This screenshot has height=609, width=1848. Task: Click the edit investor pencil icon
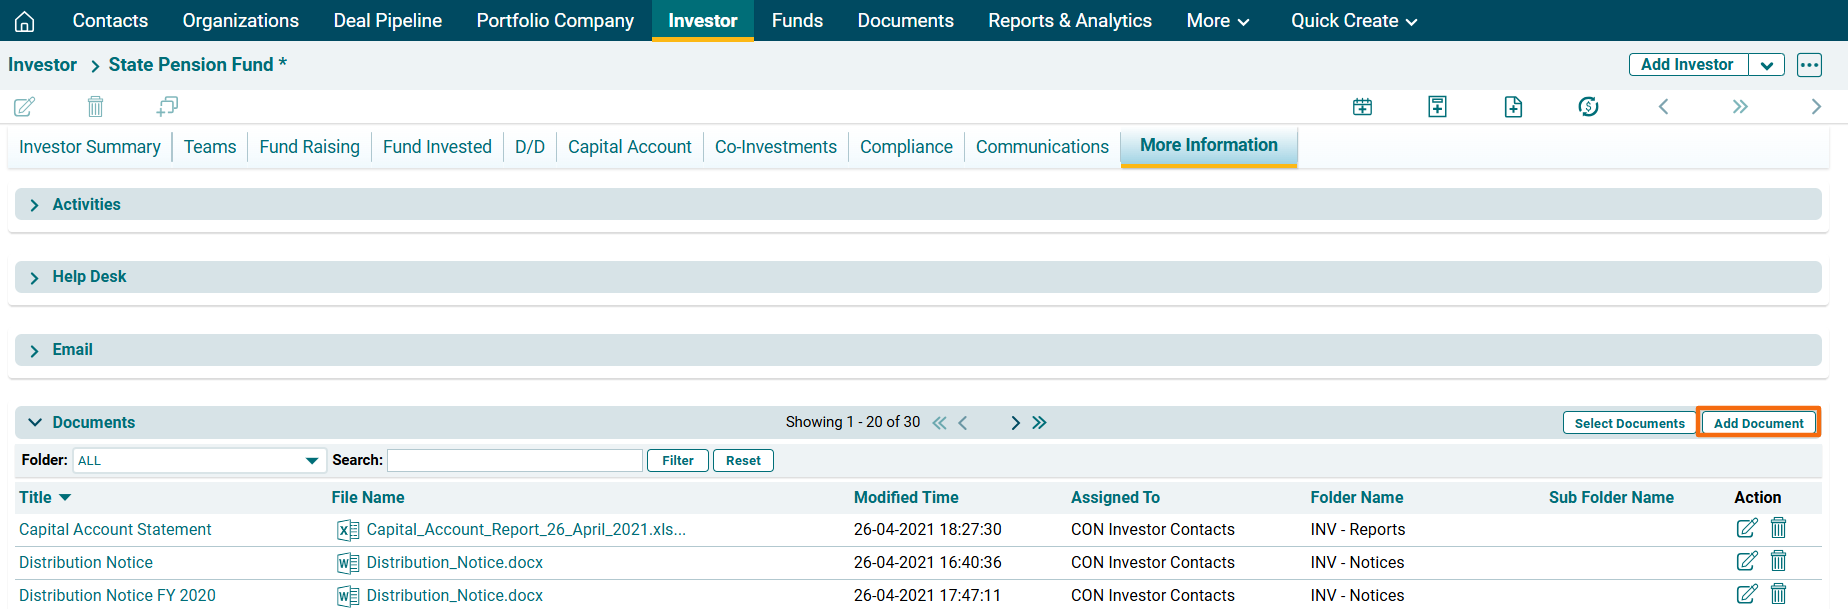click(25, 106)
